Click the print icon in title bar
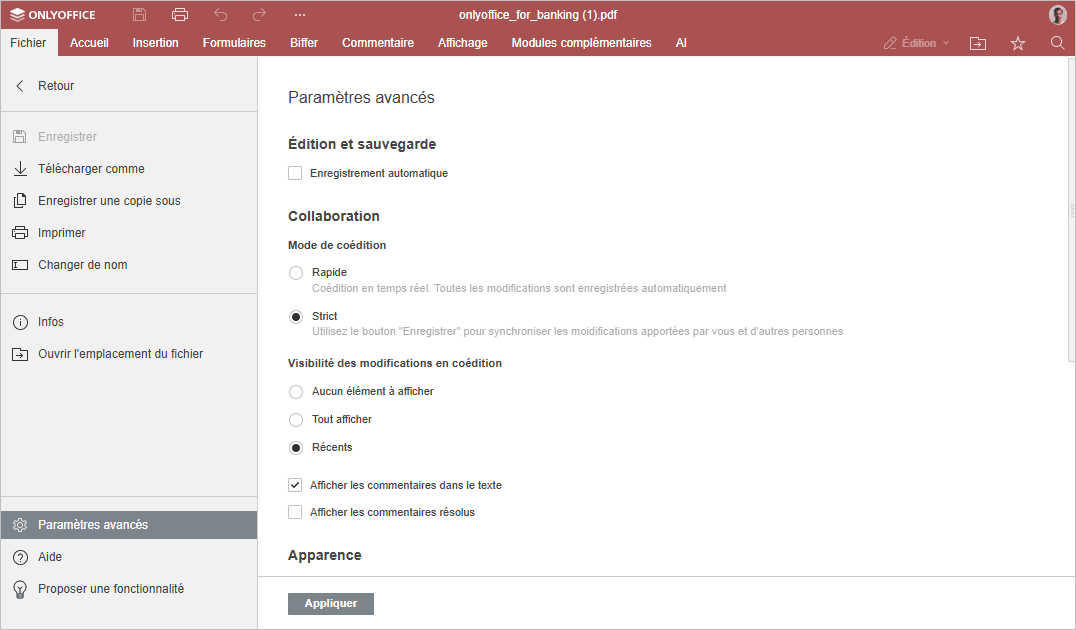Screen dimensions: 1076x630 180,15
